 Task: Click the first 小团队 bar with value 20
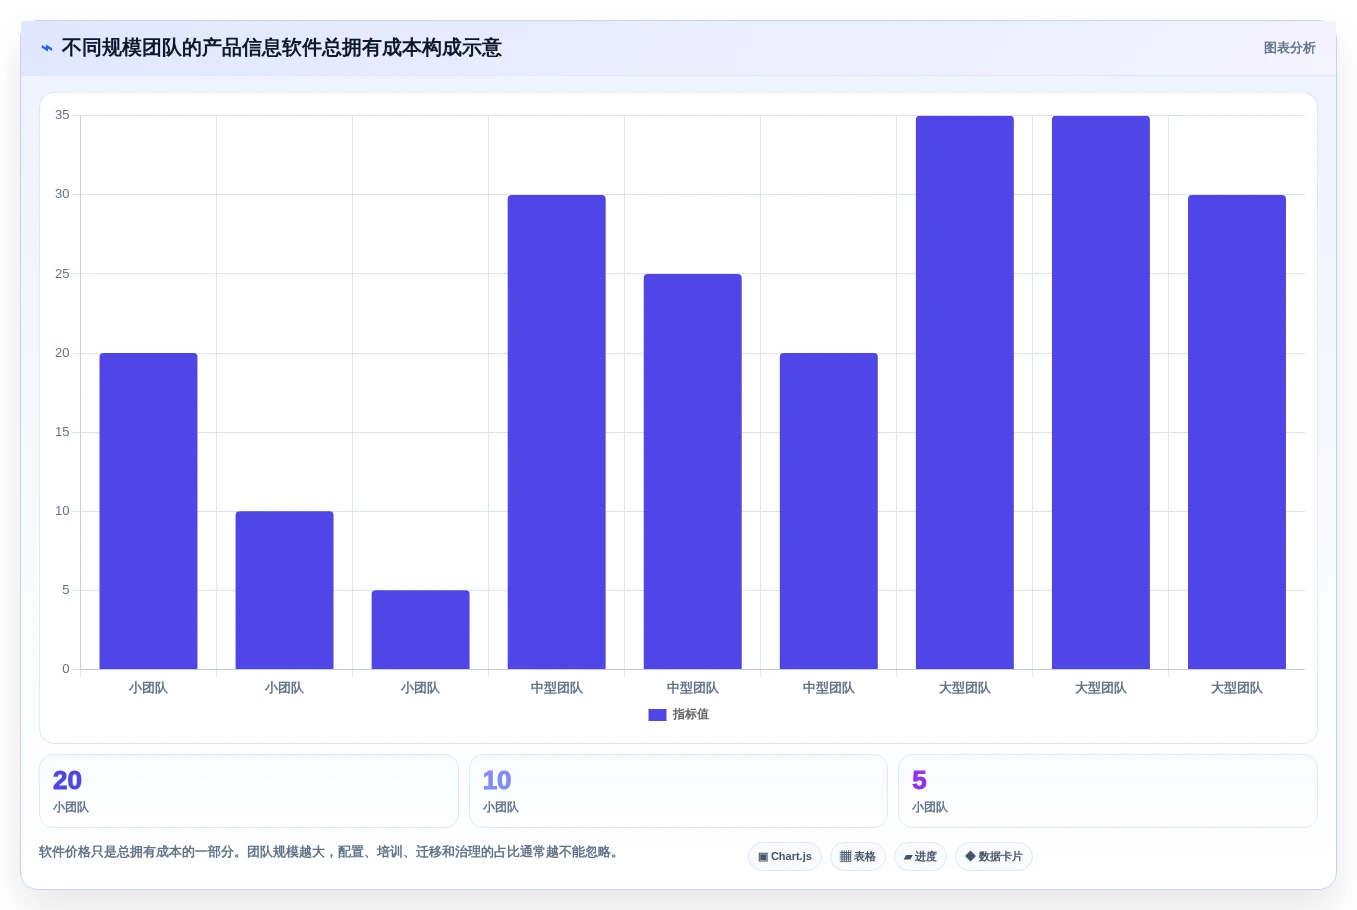pyautogui.click(x=148, y=511)
